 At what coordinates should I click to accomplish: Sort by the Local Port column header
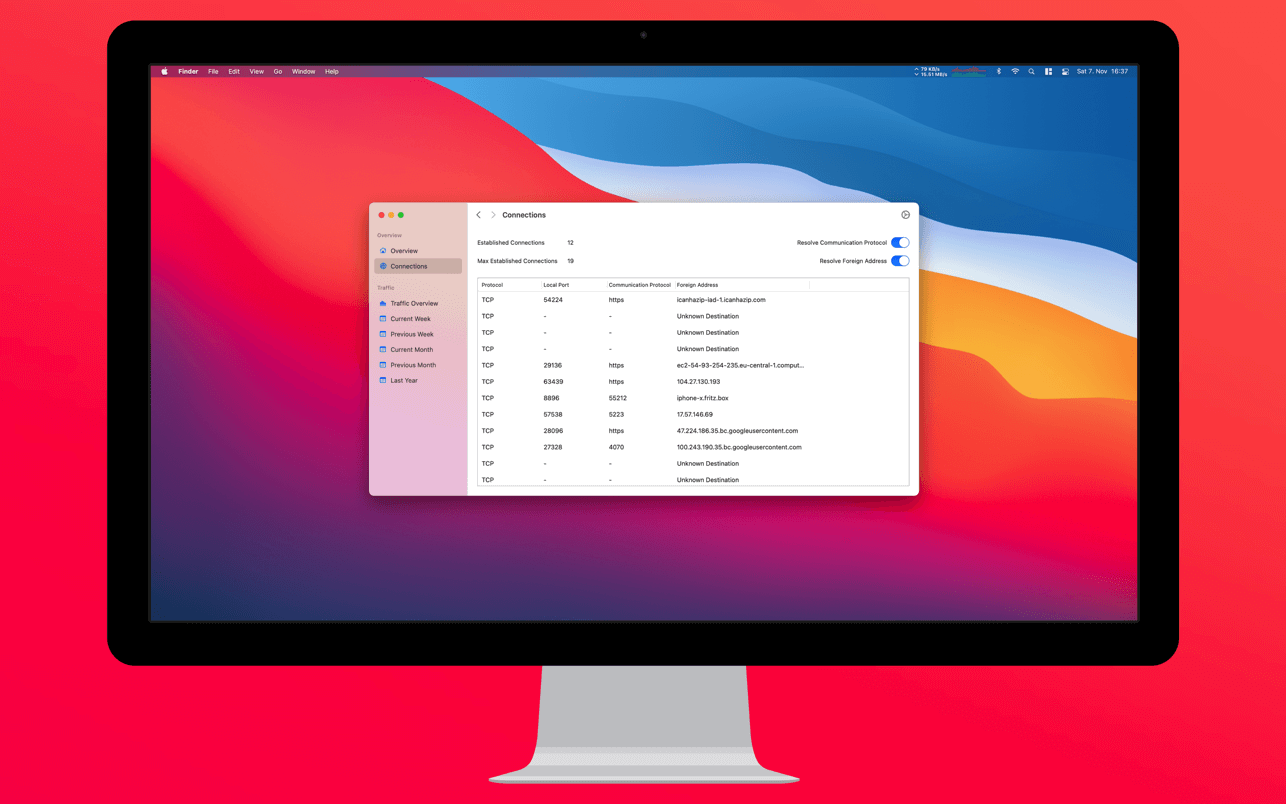pos(556,285)
